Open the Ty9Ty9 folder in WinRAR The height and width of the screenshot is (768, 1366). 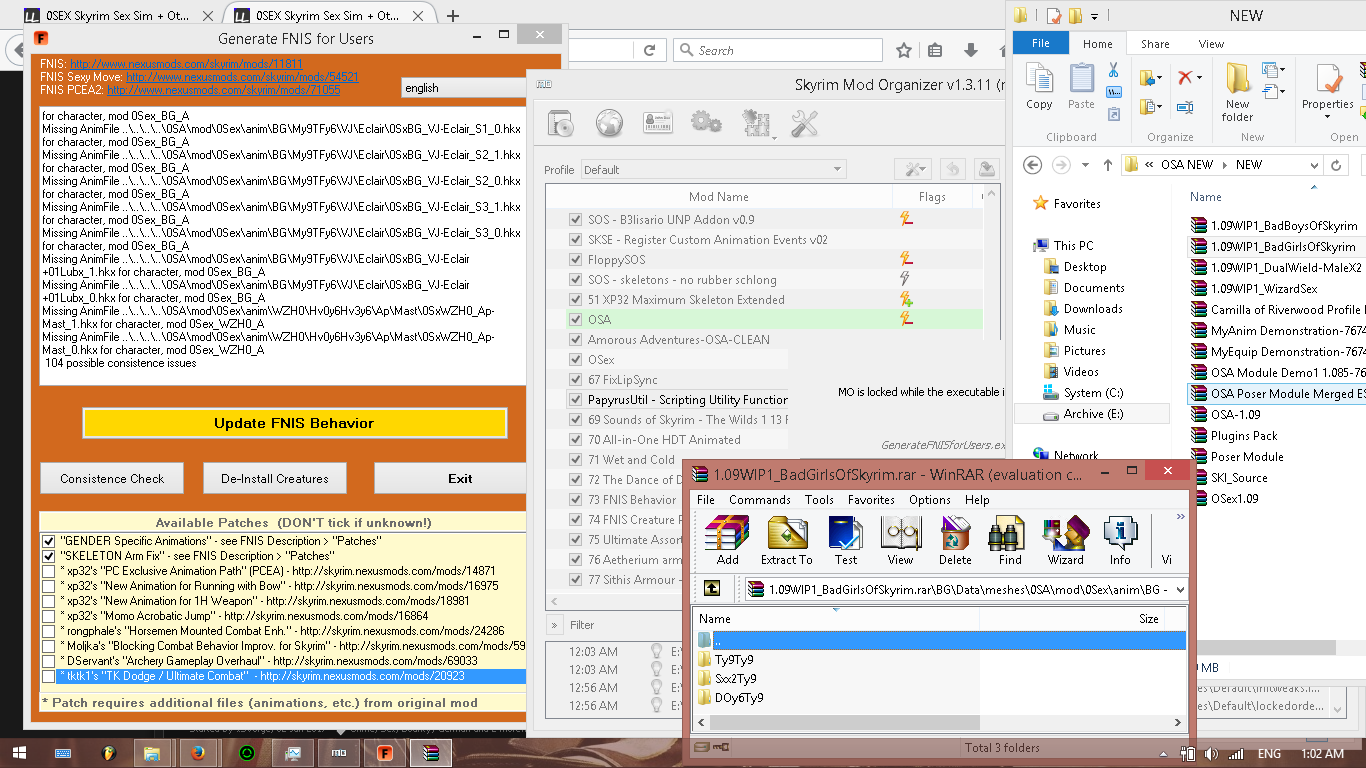733,660
